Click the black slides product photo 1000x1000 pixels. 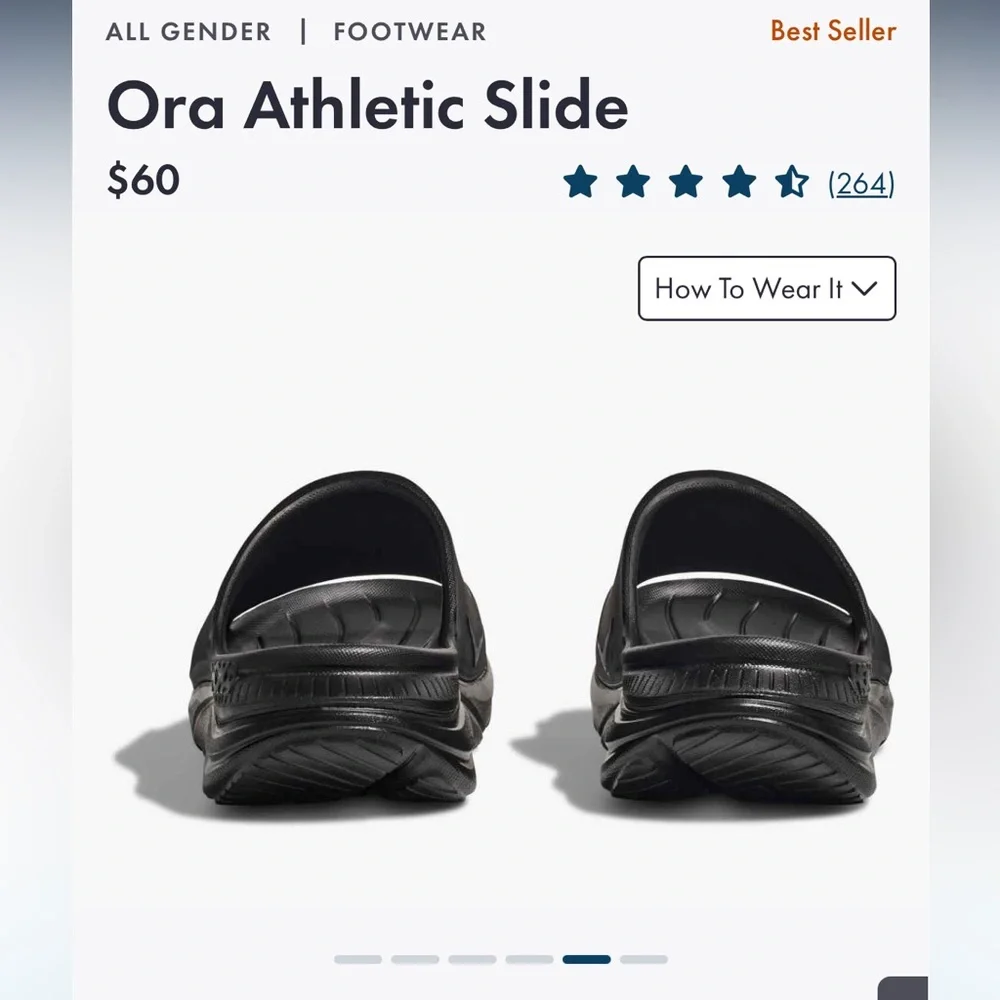[x=500, y=640]
